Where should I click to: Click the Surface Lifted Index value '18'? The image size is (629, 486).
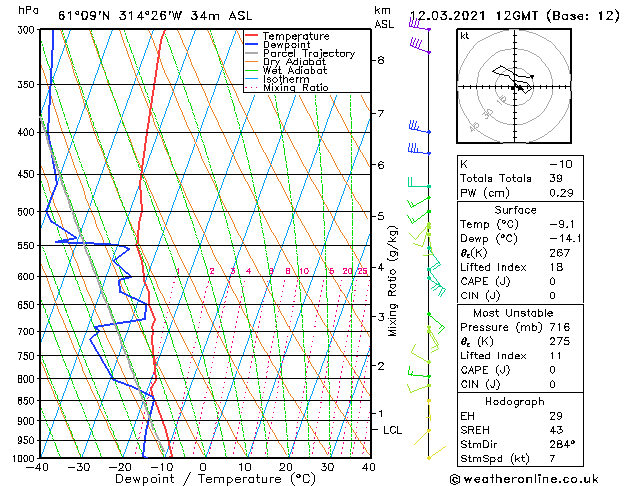pos(556,267)
